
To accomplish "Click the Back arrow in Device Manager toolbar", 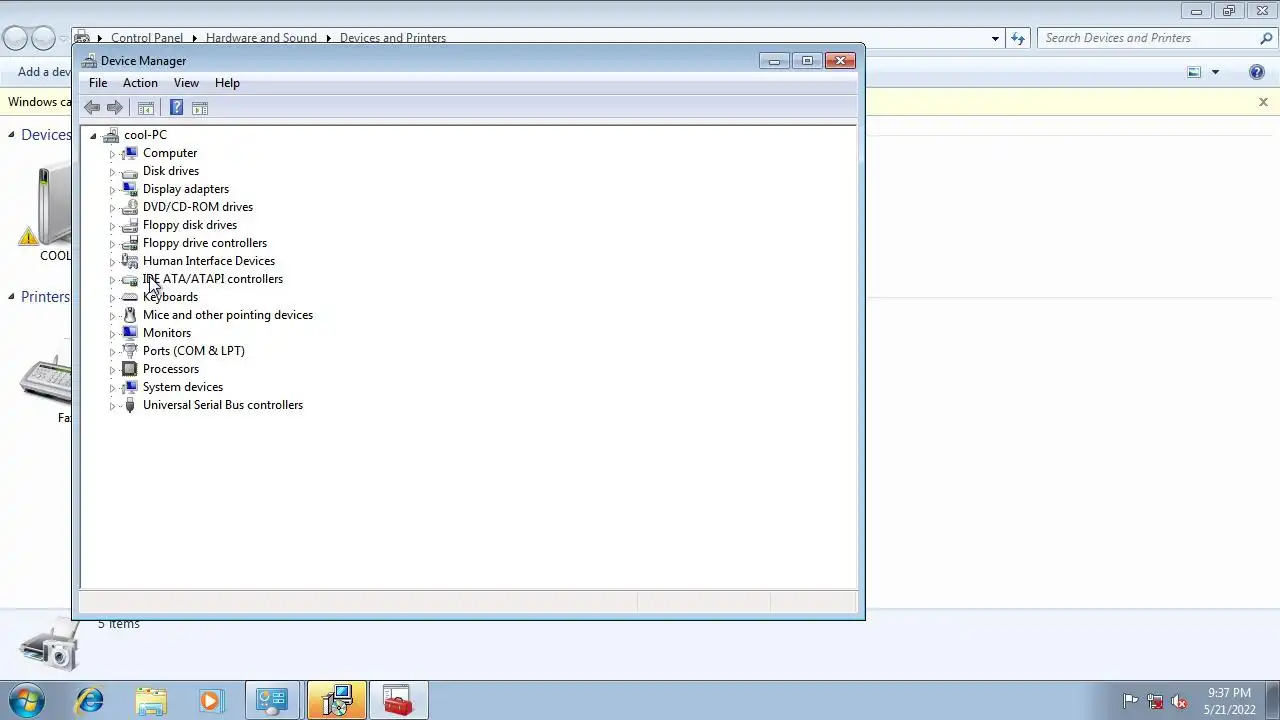I will 92,108.
